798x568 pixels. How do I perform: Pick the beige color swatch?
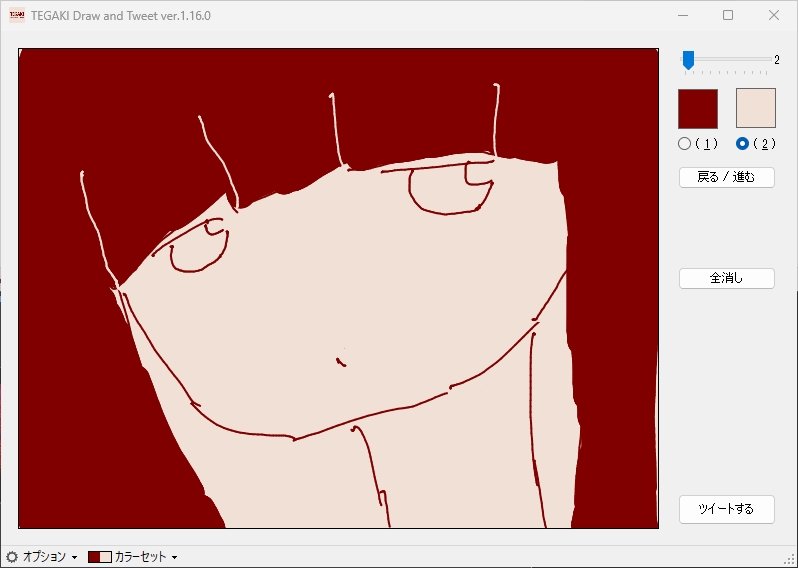coord(755,109)
